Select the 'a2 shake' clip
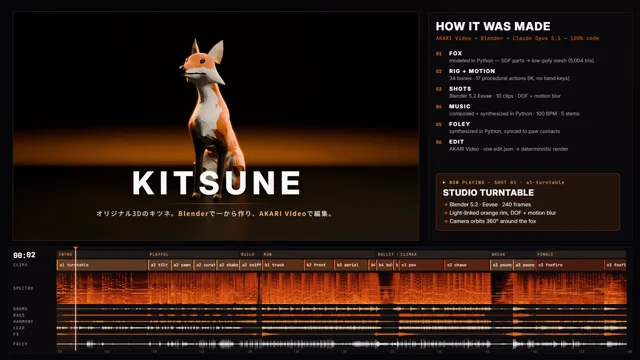 (228, 265)
